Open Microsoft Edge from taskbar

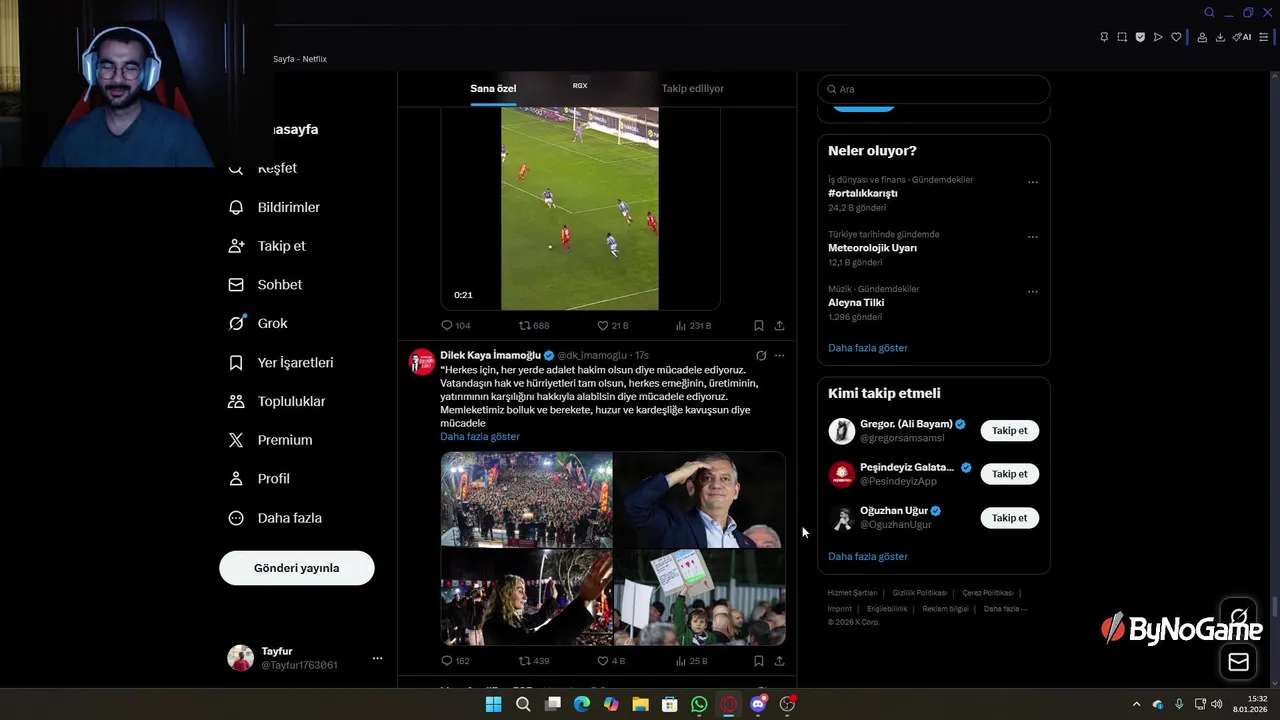coord(582,704)
